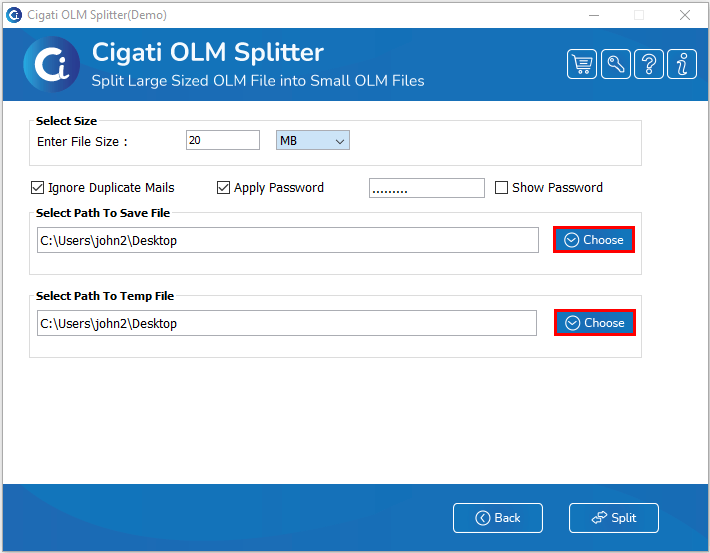The height and width of the screenshot is (553, 710).
Task: Uncheck the Apply Password checkbox
Action: coord(223,188)
